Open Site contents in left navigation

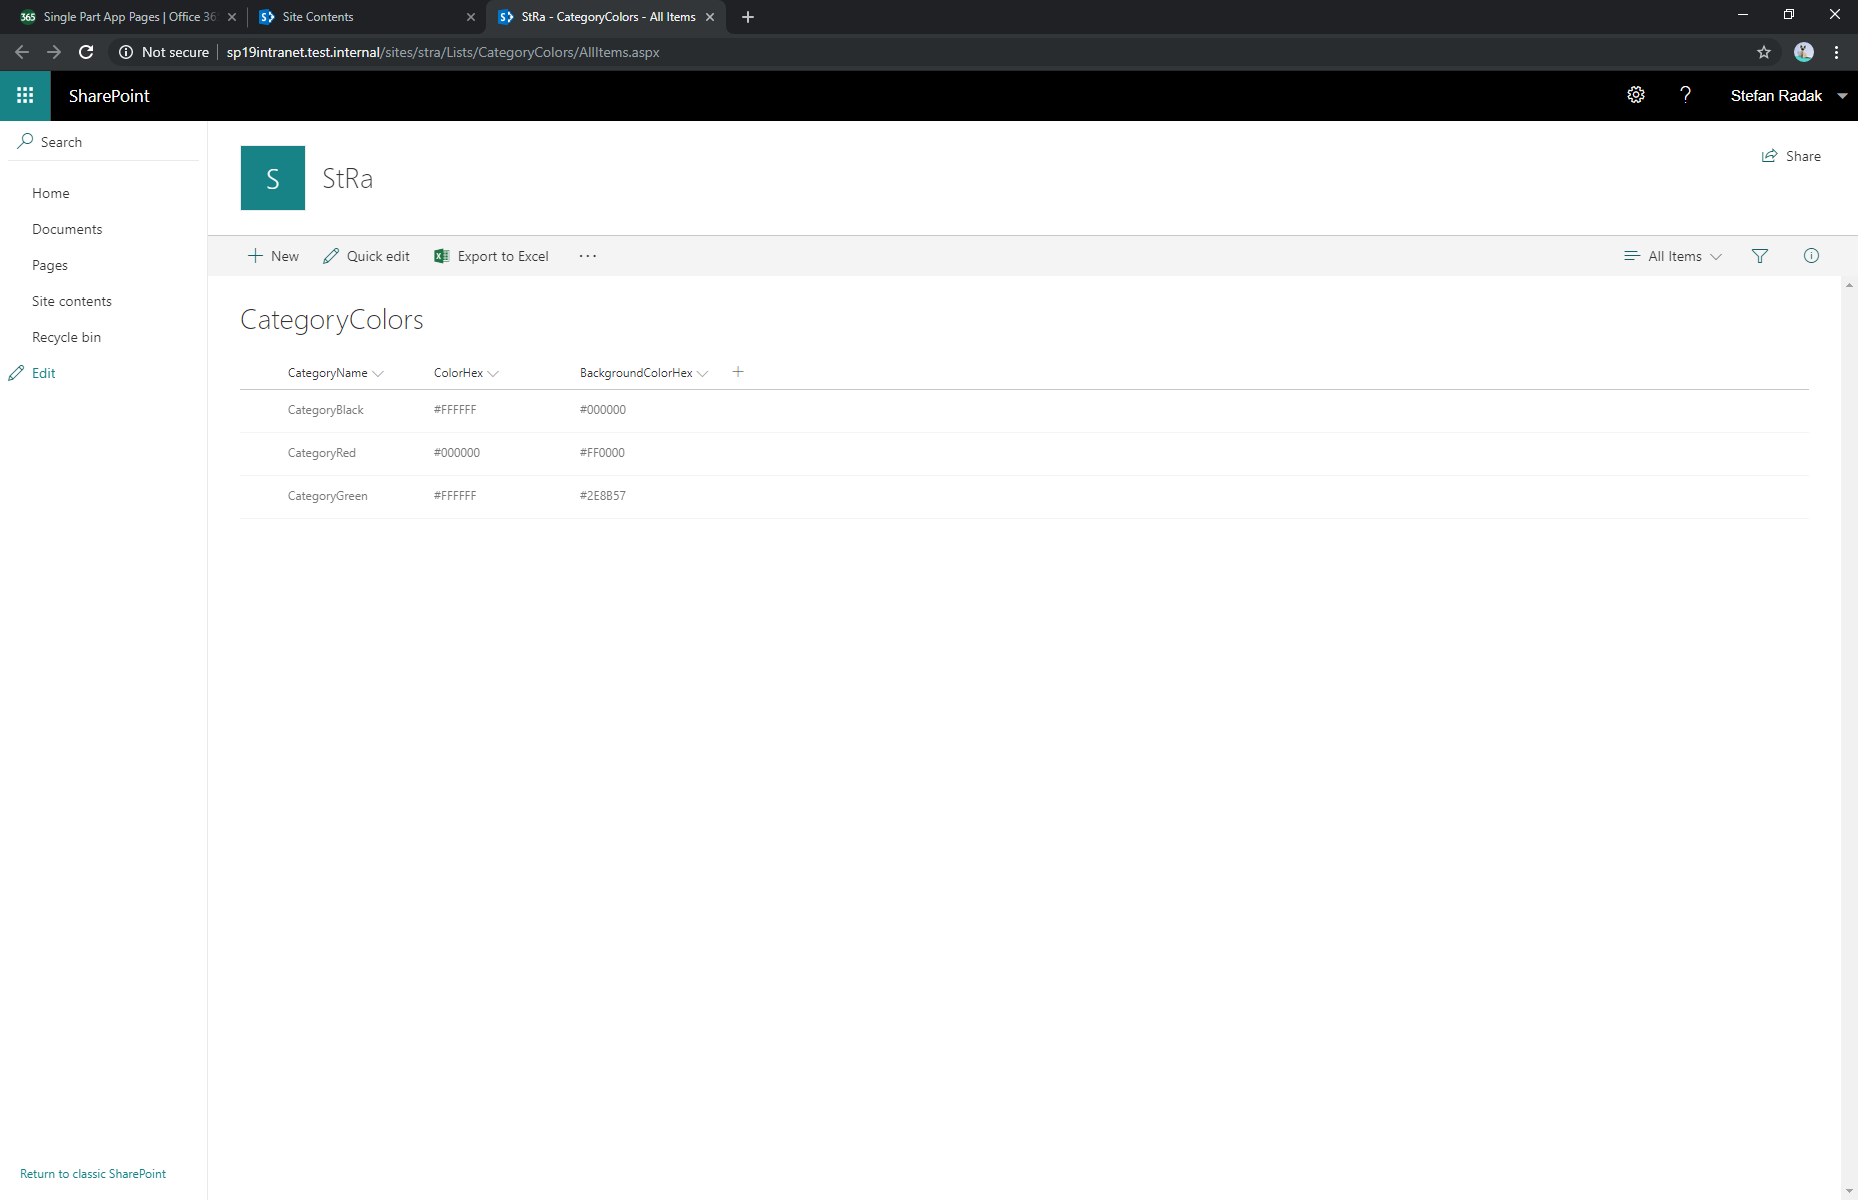coord(72,301)
